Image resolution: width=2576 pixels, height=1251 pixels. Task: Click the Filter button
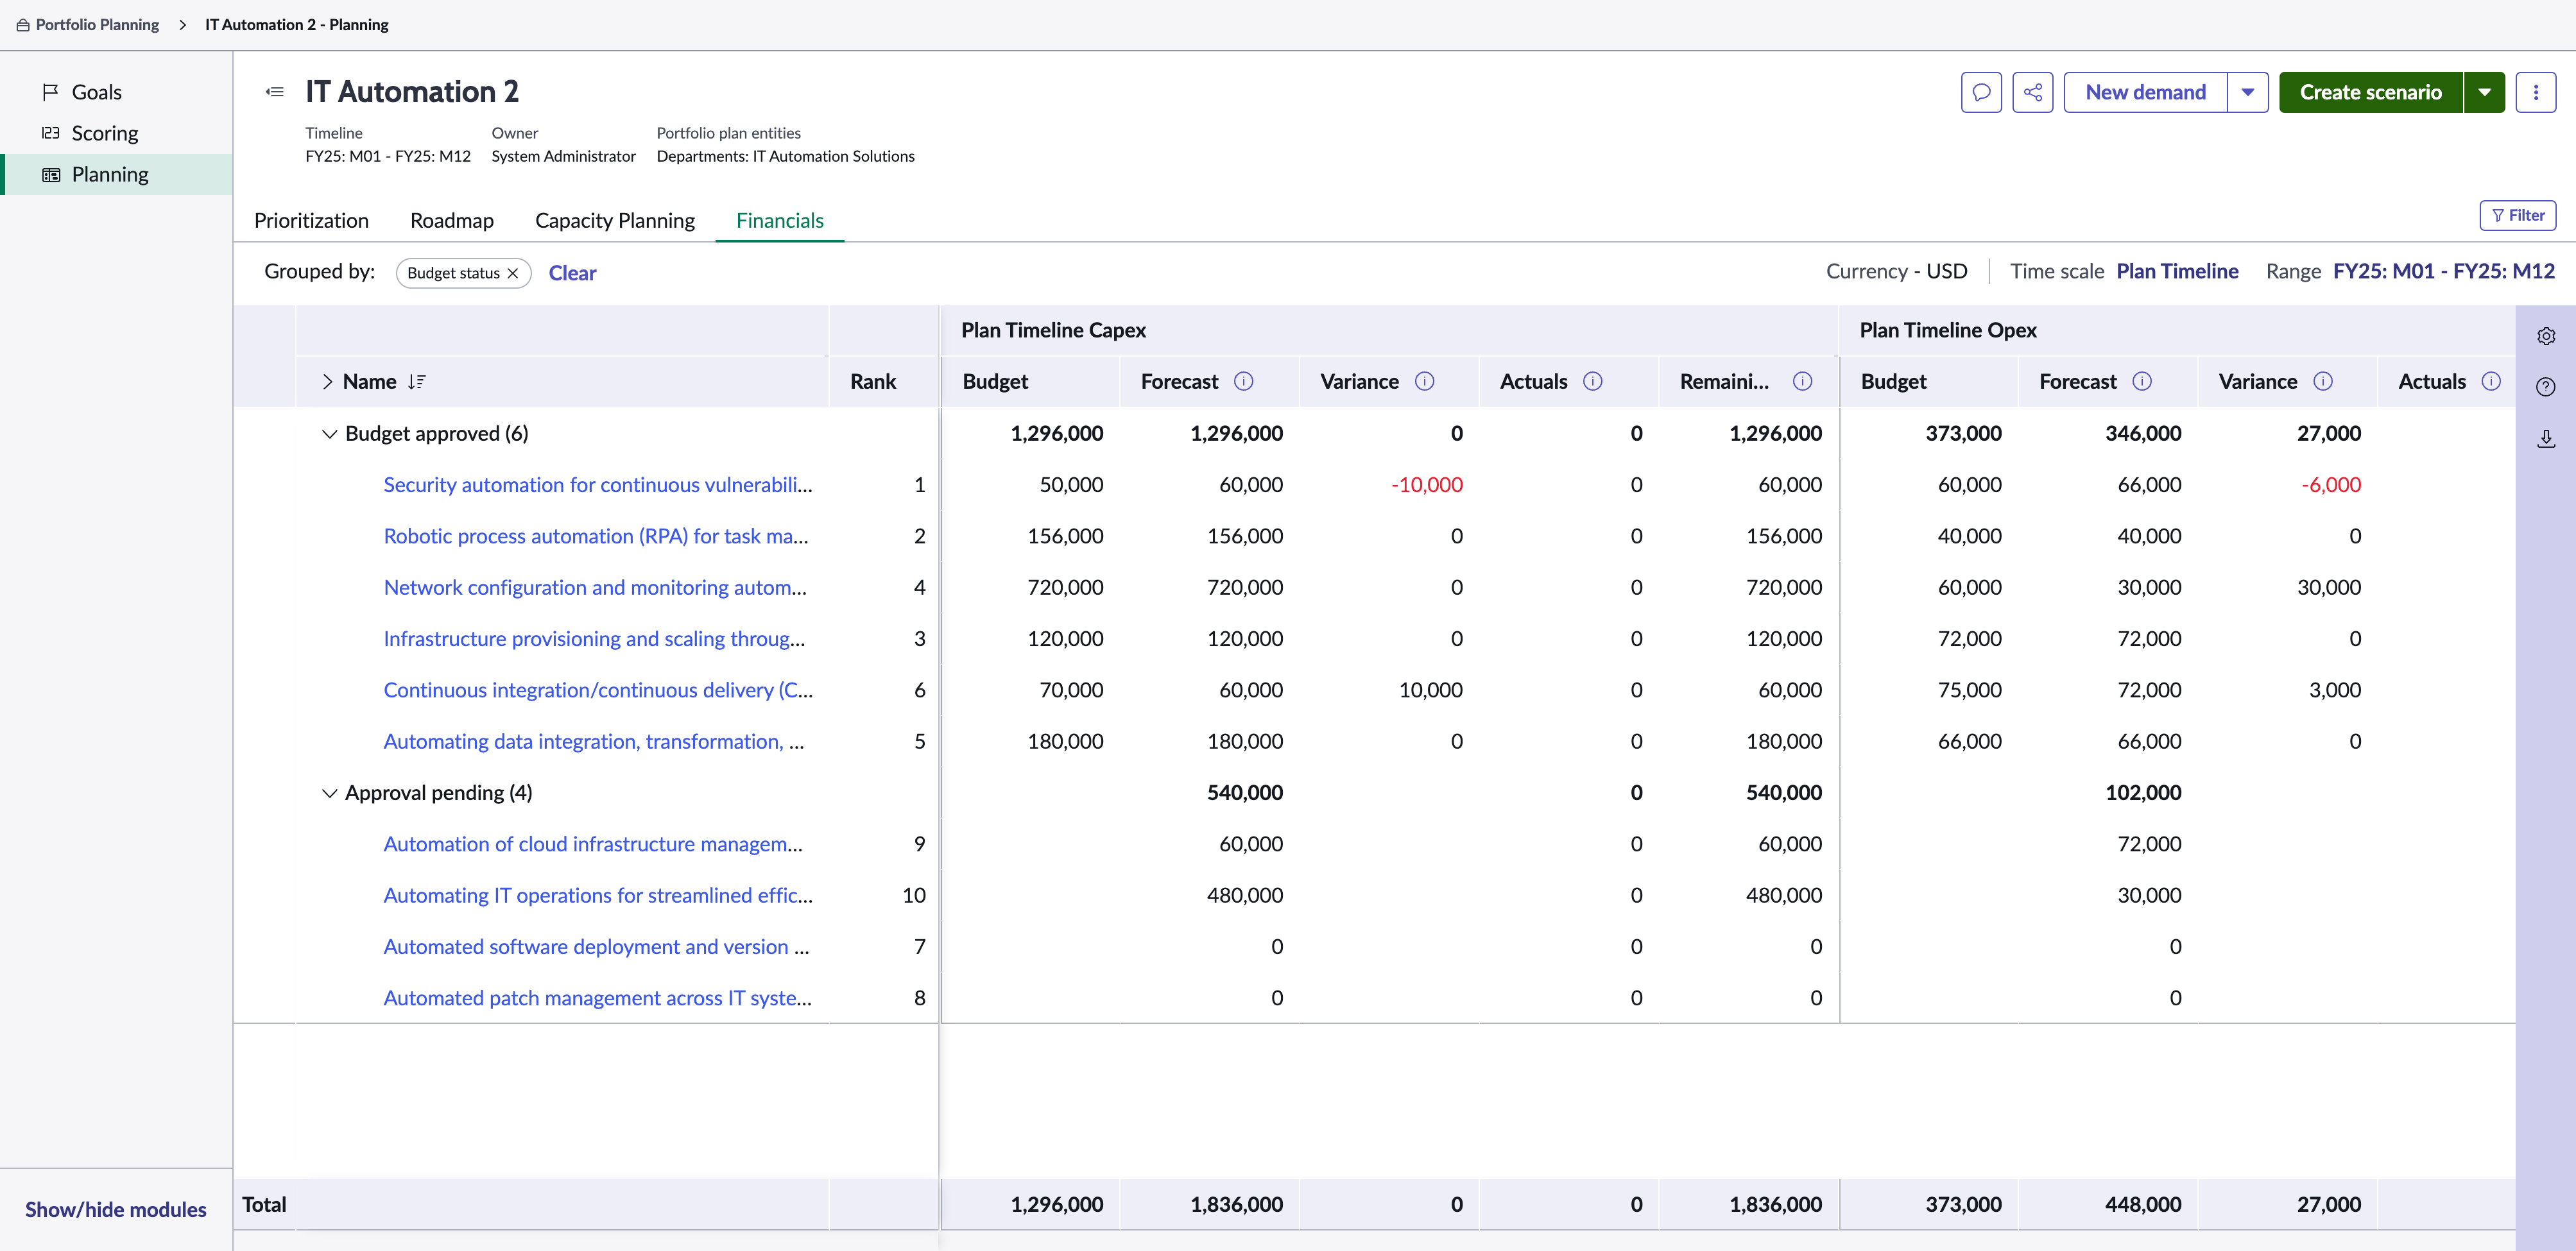pyautogui.click(x=2517, y=215)
